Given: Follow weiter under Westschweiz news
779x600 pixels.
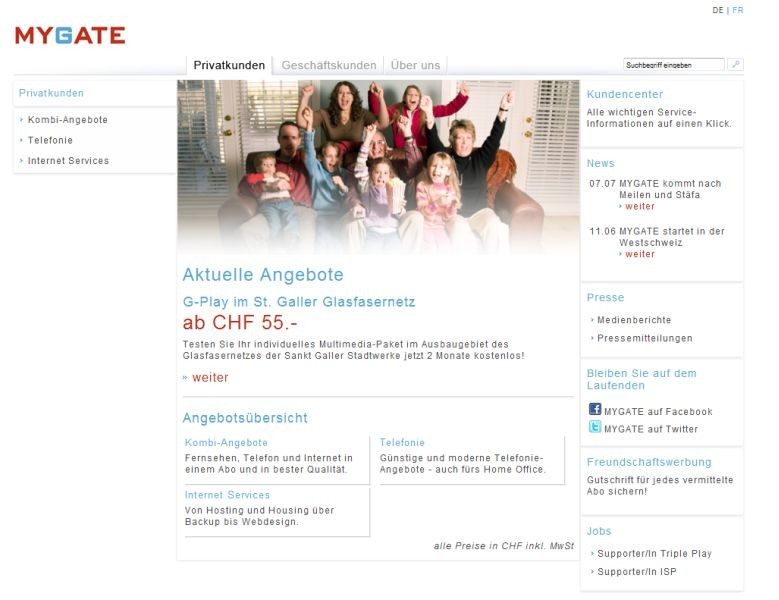Looking at the screenshot, I should pos(640,254).
